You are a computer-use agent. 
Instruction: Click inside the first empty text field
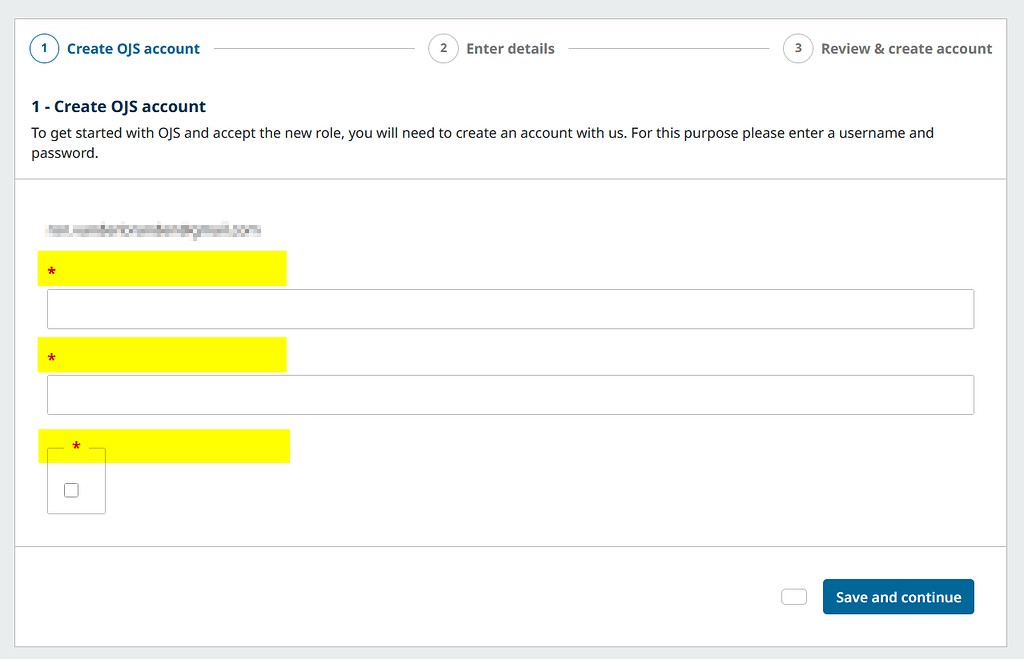(510, 309)
